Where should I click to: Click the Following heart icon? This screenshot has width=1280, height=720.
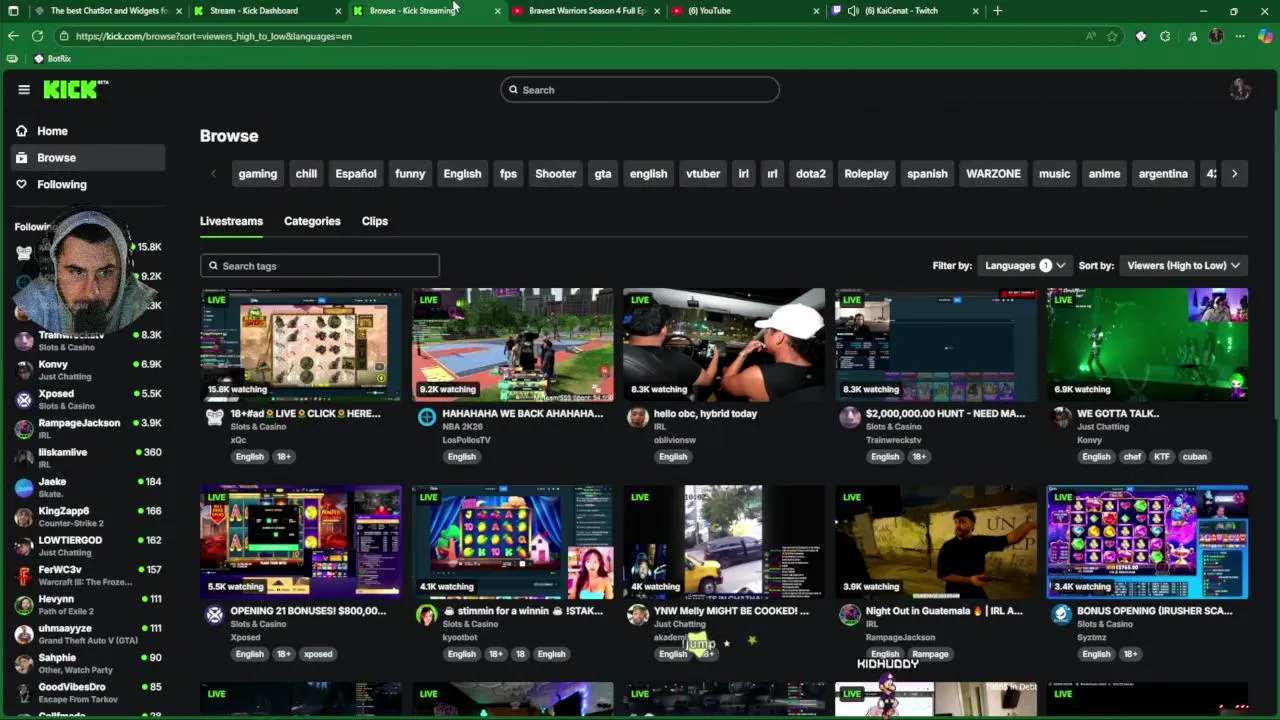(x=22, y=184)
